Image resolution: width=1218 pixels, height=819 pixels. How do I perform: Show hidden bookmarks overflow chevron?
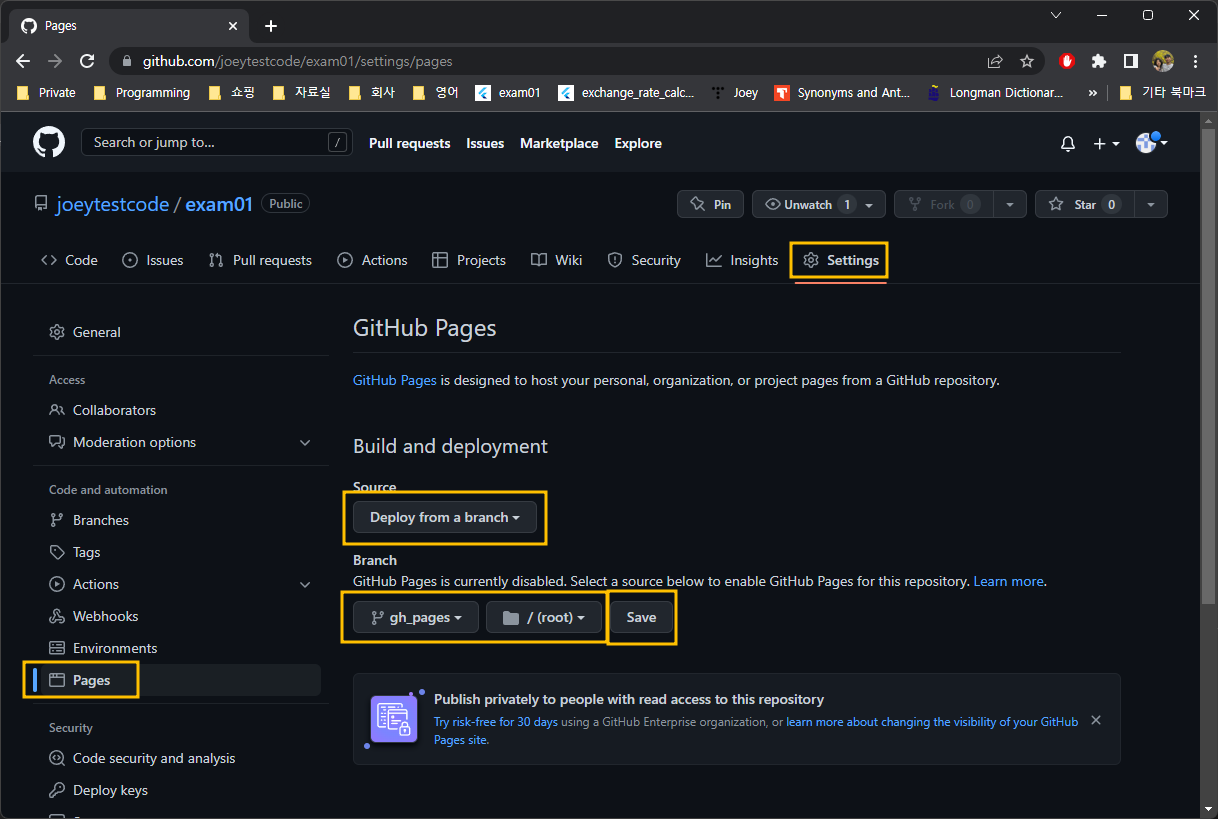(x=1092, y=93)
